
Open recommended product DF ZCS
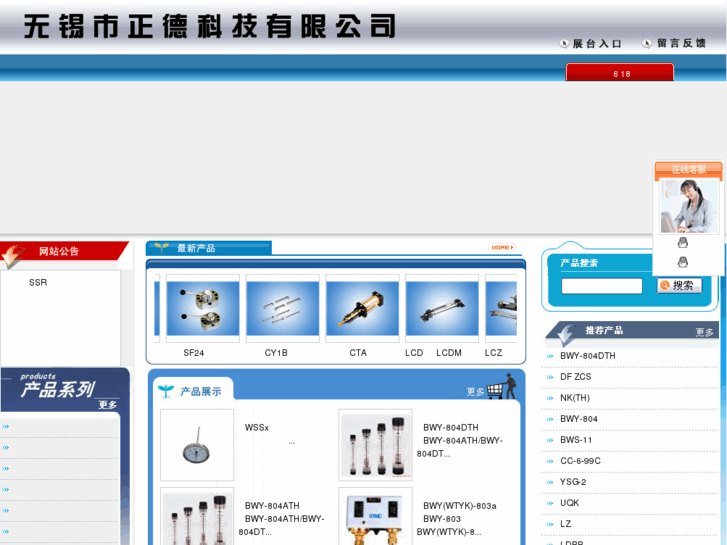pyautogui.click(x=575, y=377)
